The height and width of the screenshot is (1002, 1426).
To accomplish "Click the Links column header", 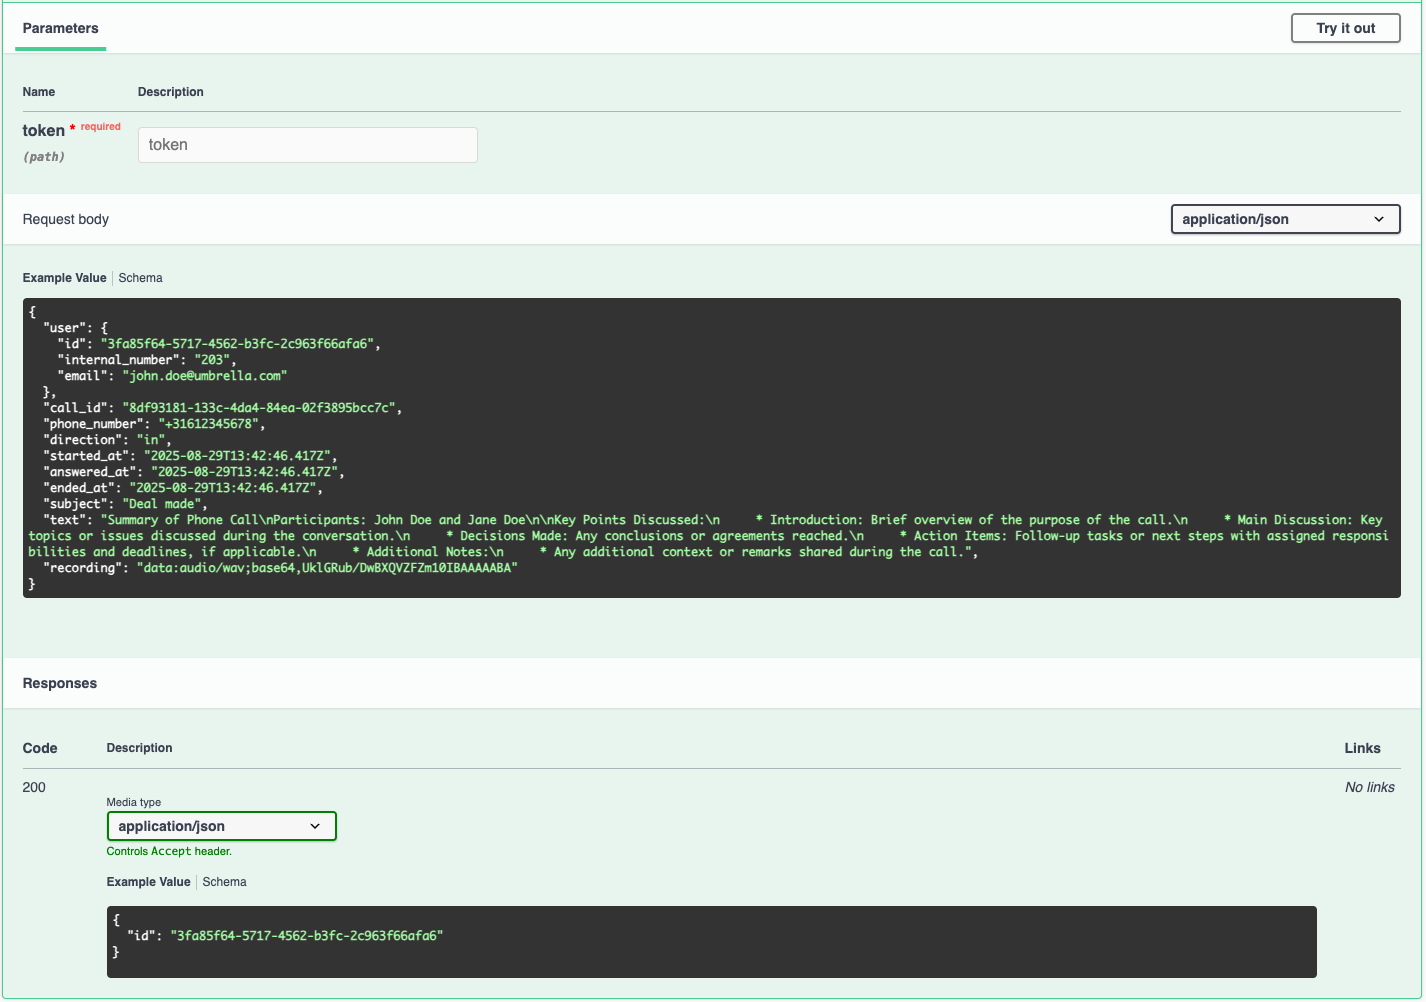I will click(x=1362, y=748).
